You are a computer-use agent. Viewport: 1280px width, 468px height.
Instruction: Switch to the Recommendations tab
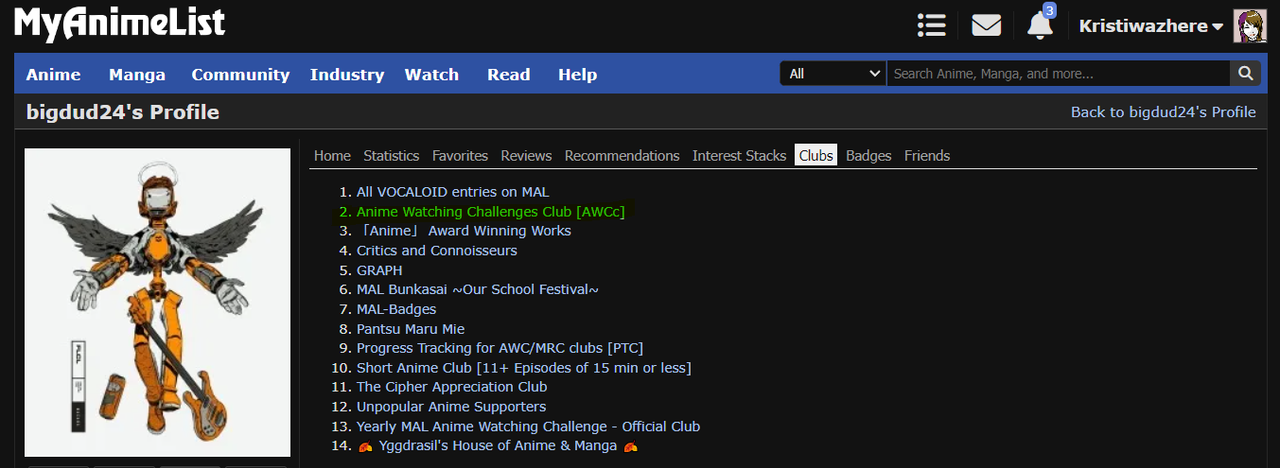click(x=622, y=155)
